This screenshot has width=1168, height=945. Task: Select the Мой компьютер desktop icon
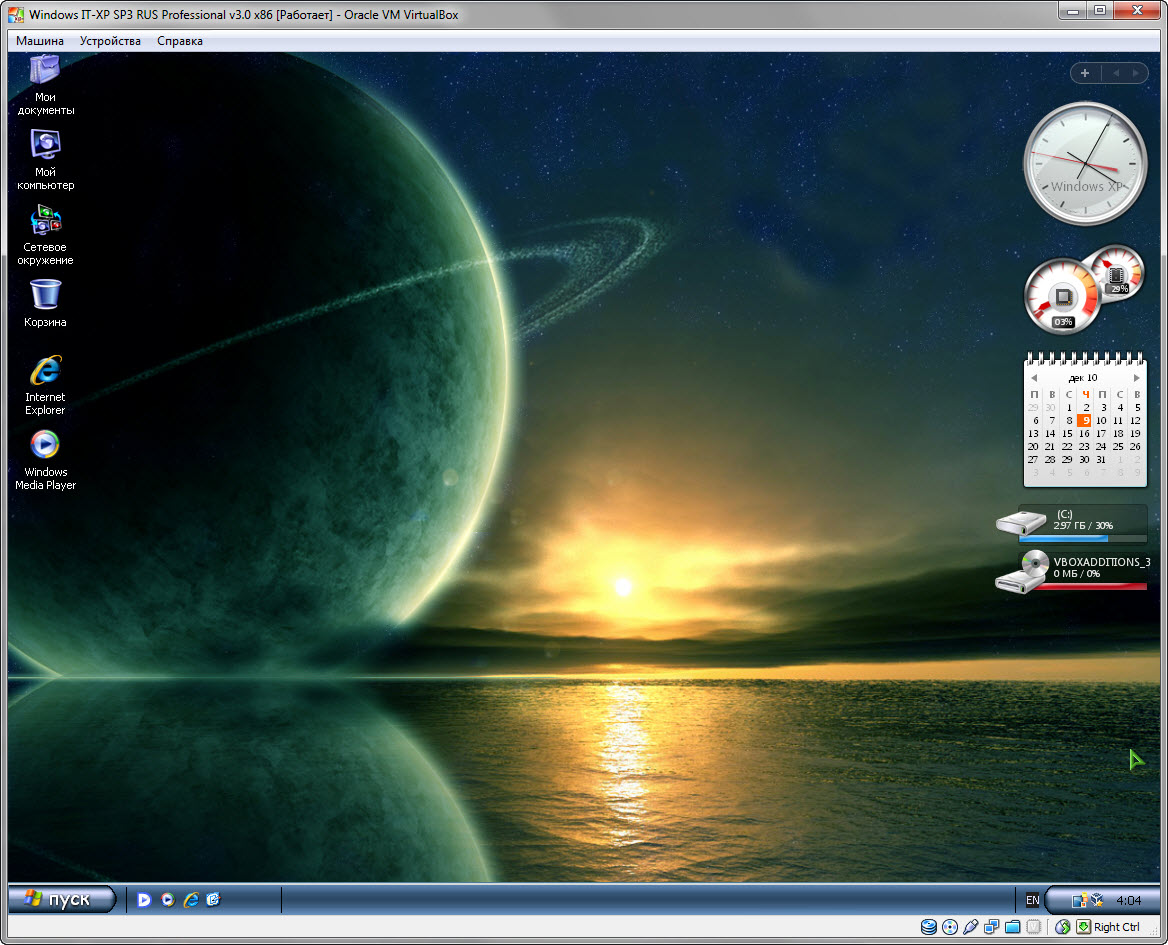(45, 159)
